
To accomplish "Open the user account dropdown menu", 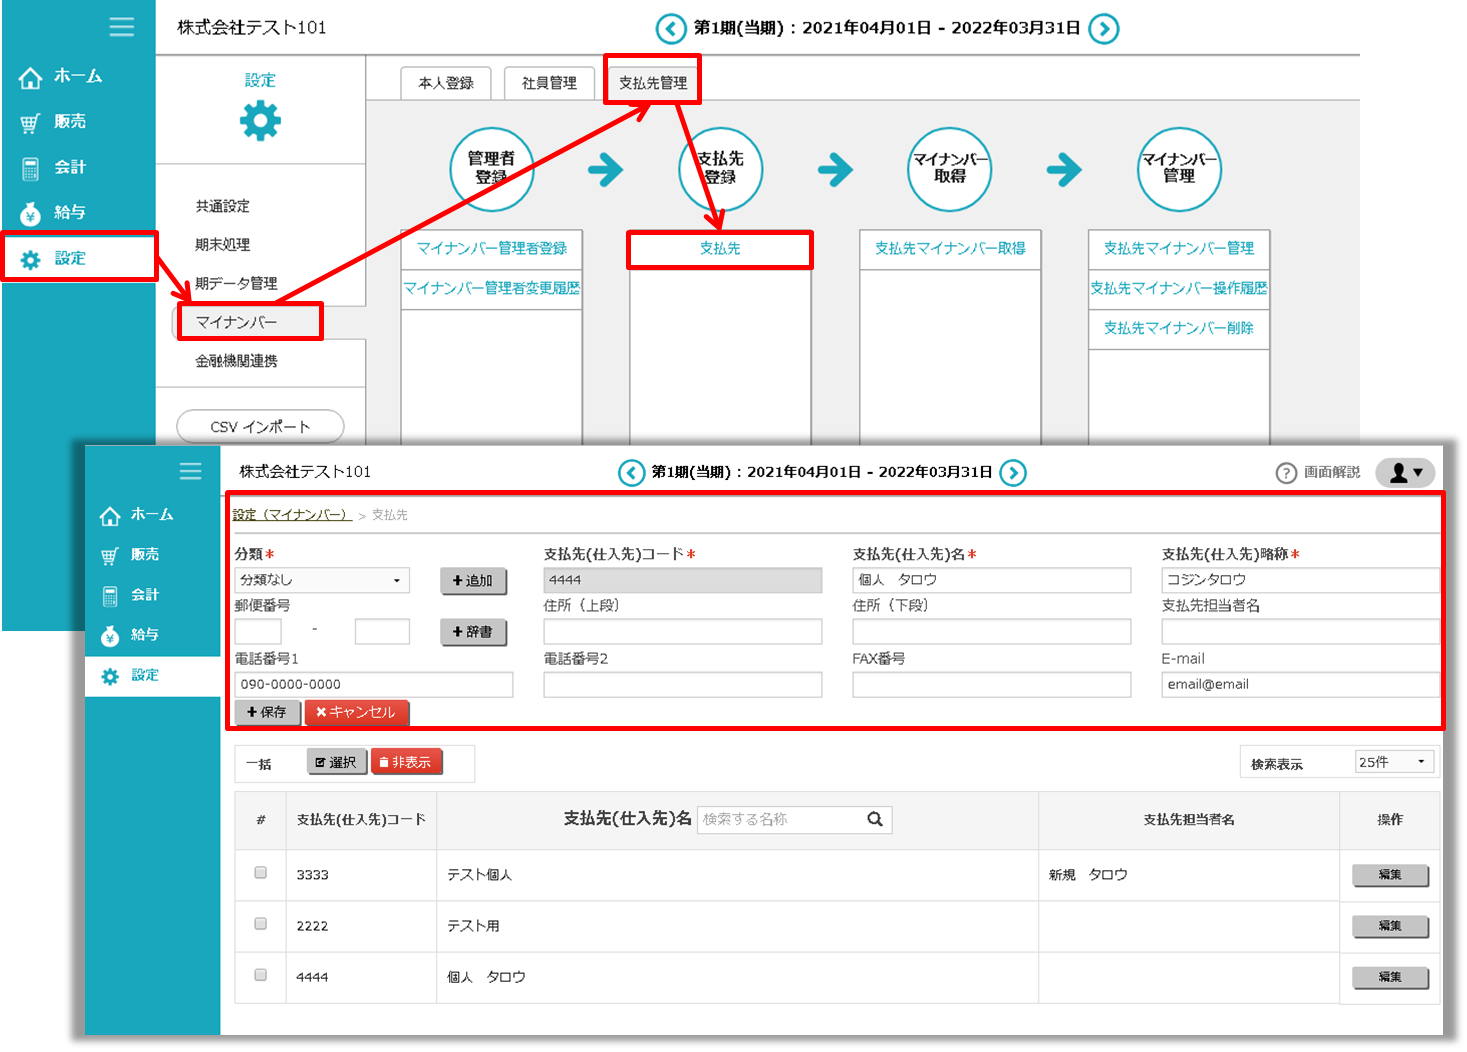I will tap(1405, 473).
